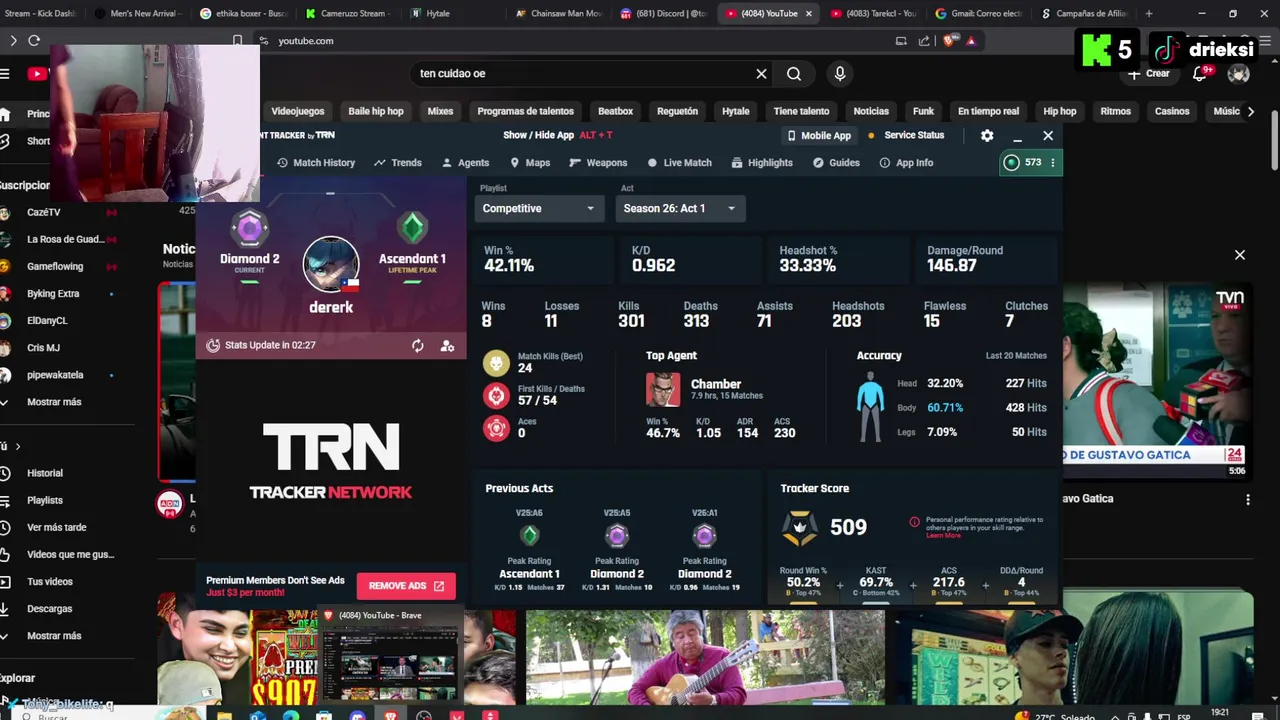Open the Gustavo Gatica news thumbnail
This screenshot has width=1280, height=720.
coord(1157,380)
